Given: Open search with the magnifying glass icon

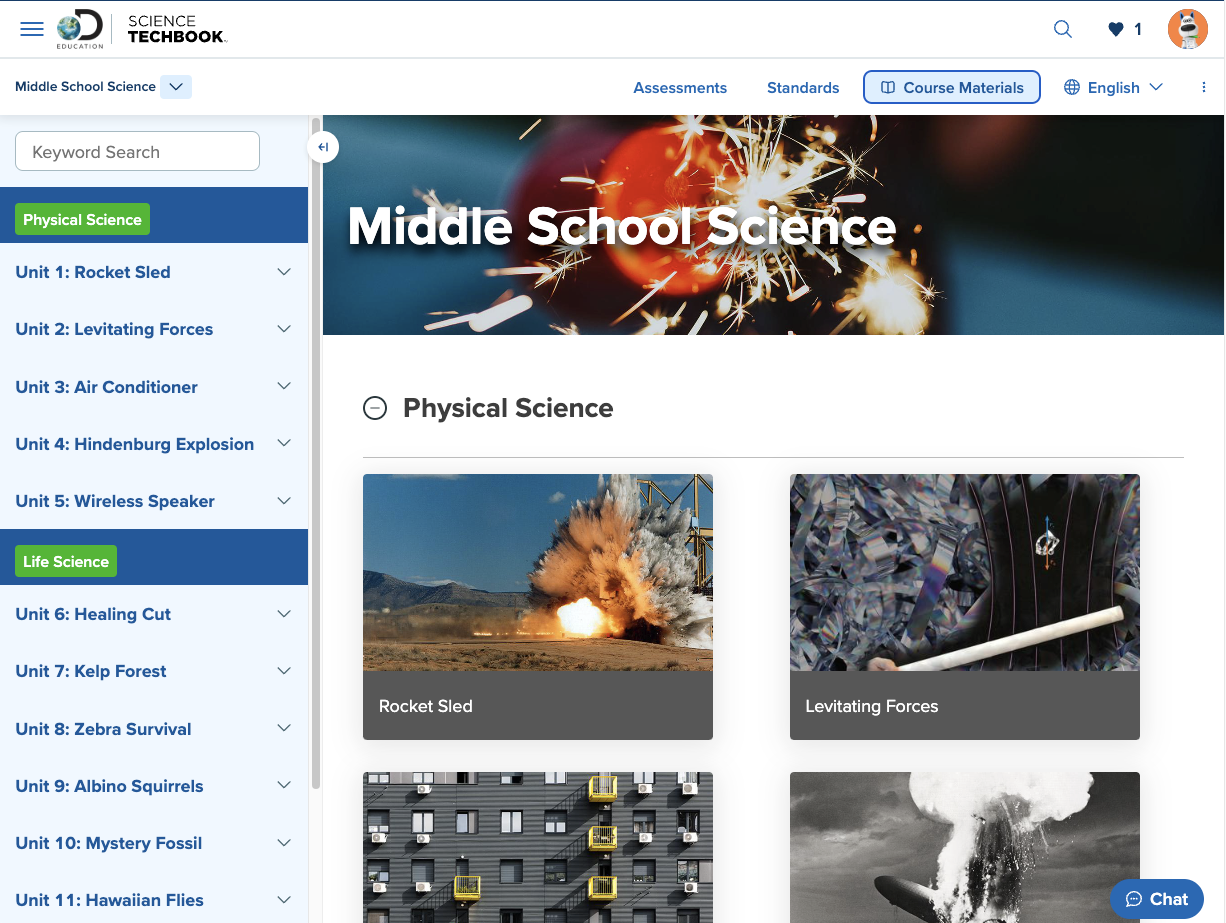Looking at the screenshot, I should point(1063,29).
